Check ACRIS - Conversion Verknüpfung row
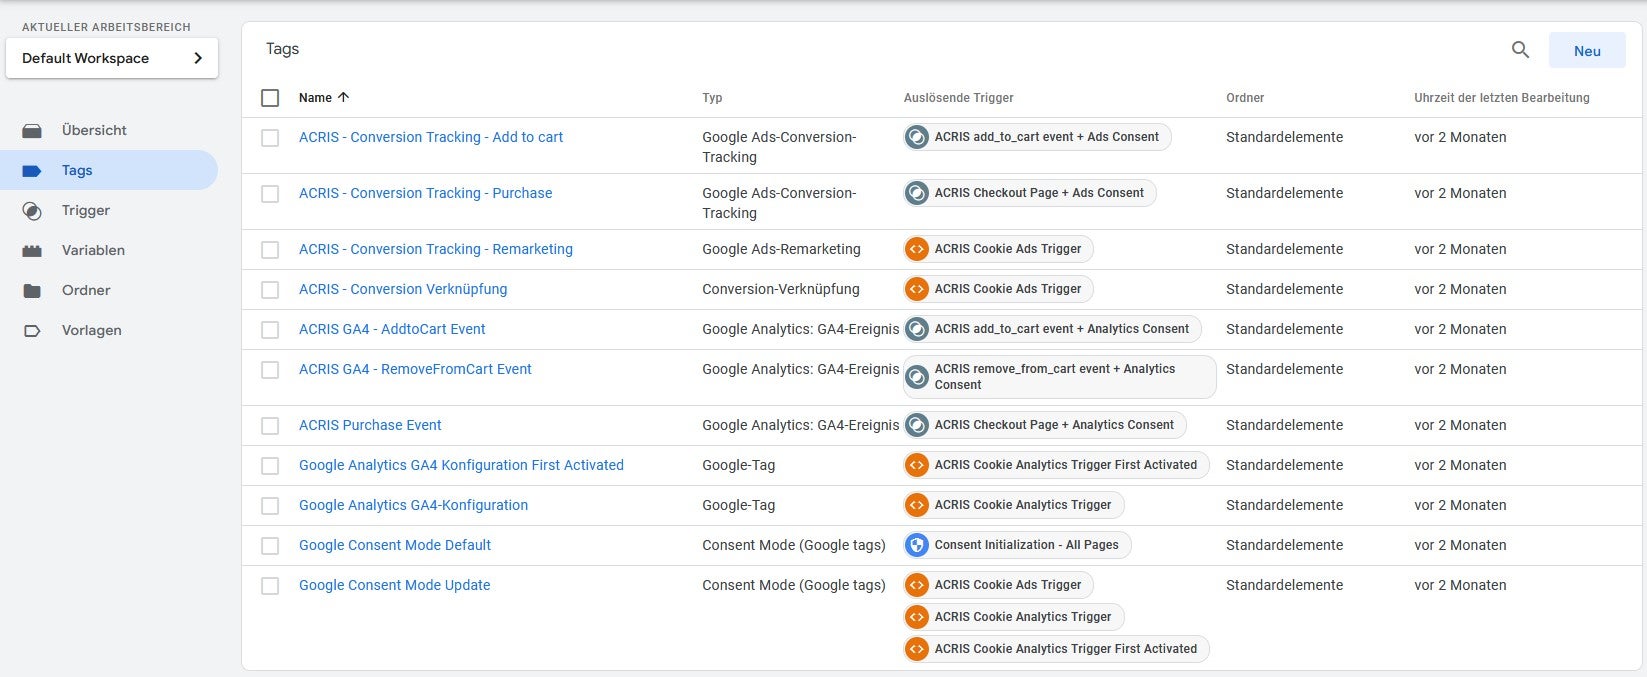Image resolution: width=1647 pixels, height=677 pixels. click(270, 290)
